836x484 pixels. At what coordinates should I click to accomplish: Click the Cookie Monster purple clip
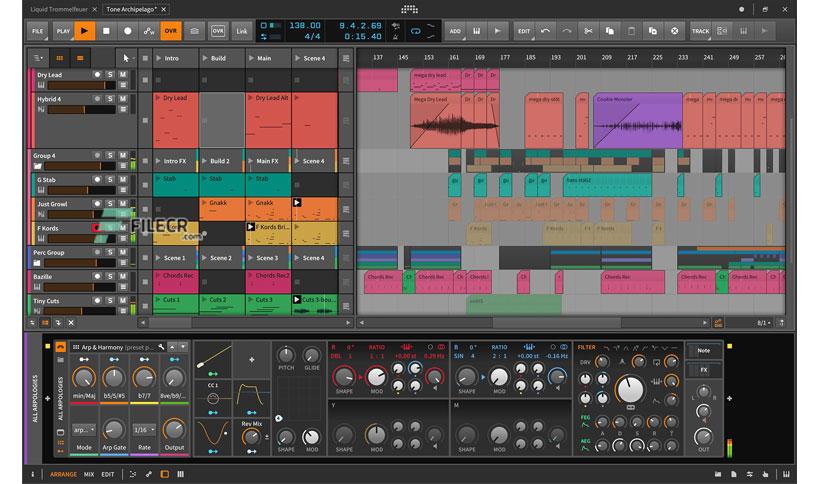[638, 120]
